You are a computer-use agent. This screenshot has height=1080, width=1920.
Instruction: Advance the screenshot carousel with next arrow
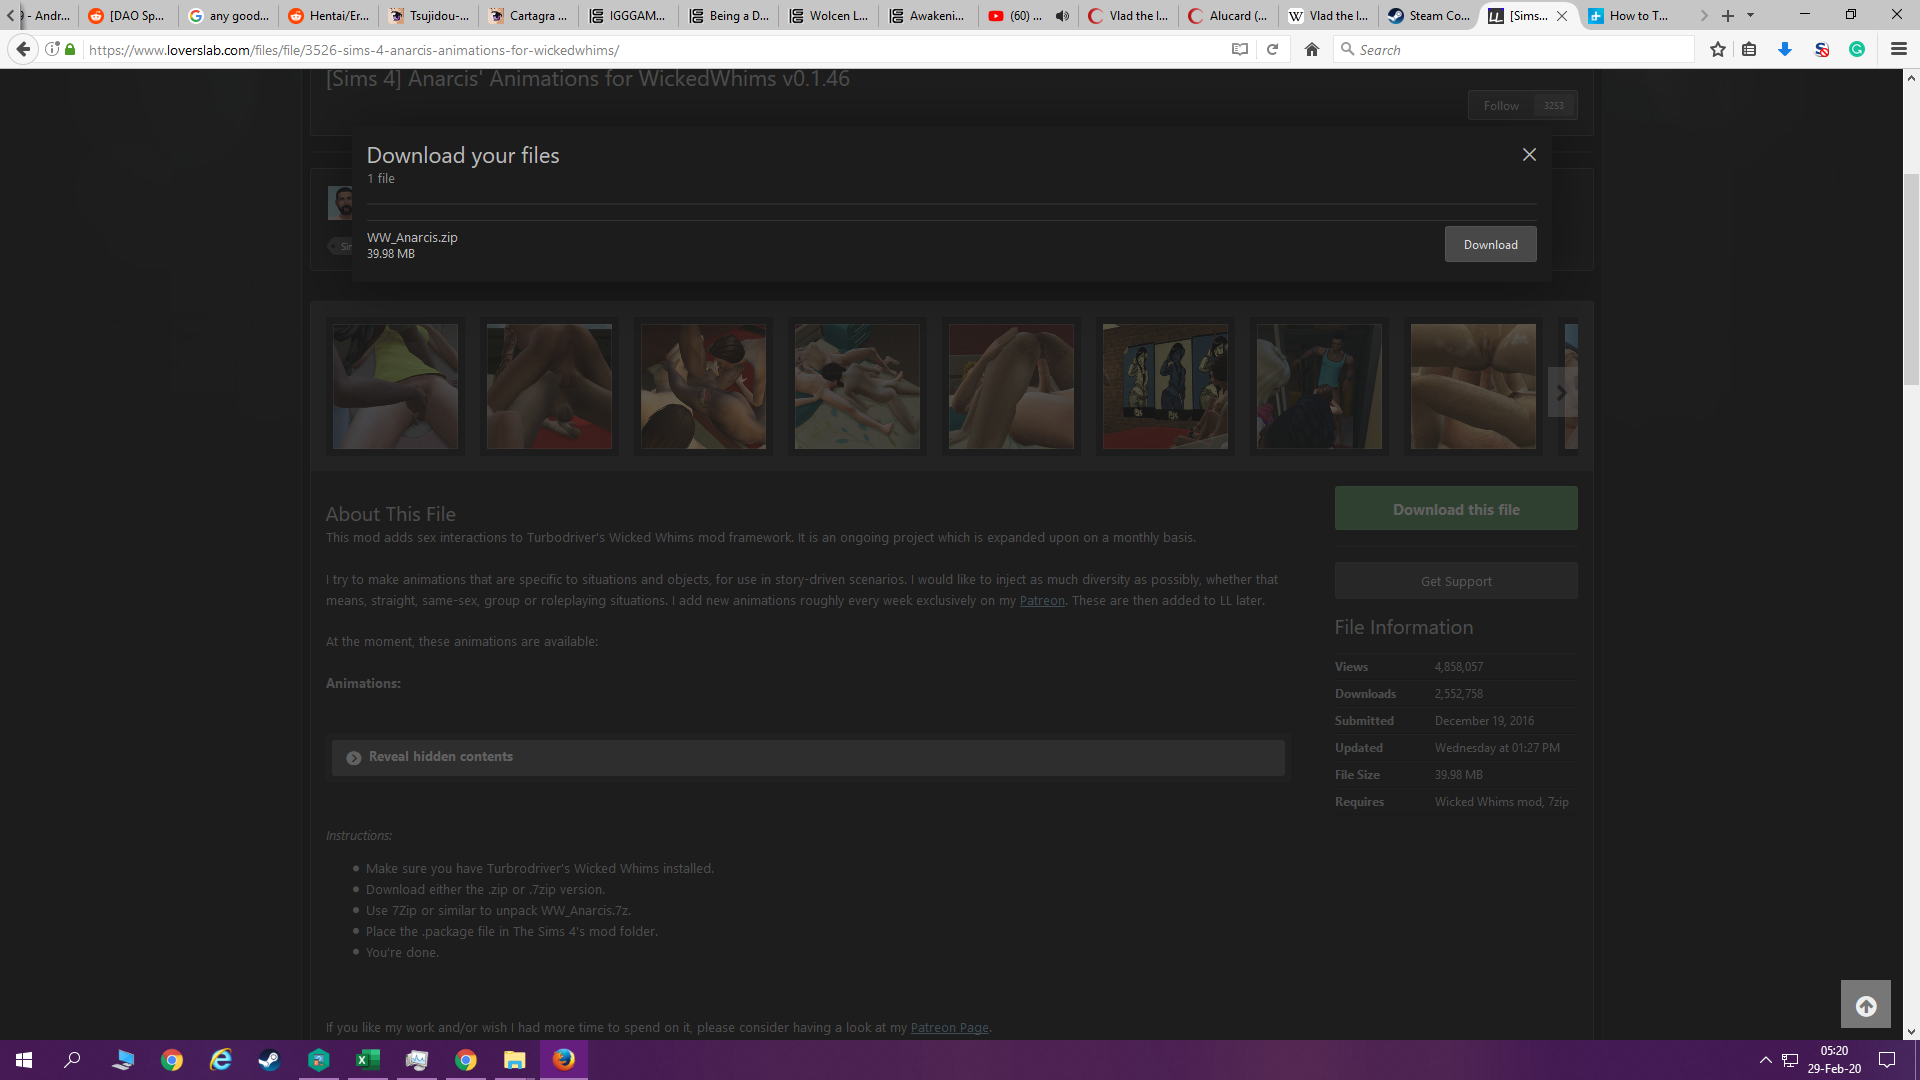click(1561, 392)
